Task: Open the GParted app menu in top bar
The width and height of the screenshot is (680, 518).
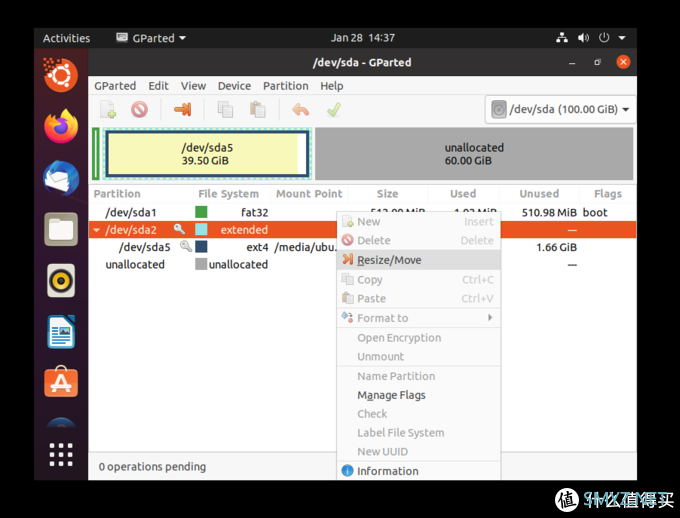Action: 151,38
